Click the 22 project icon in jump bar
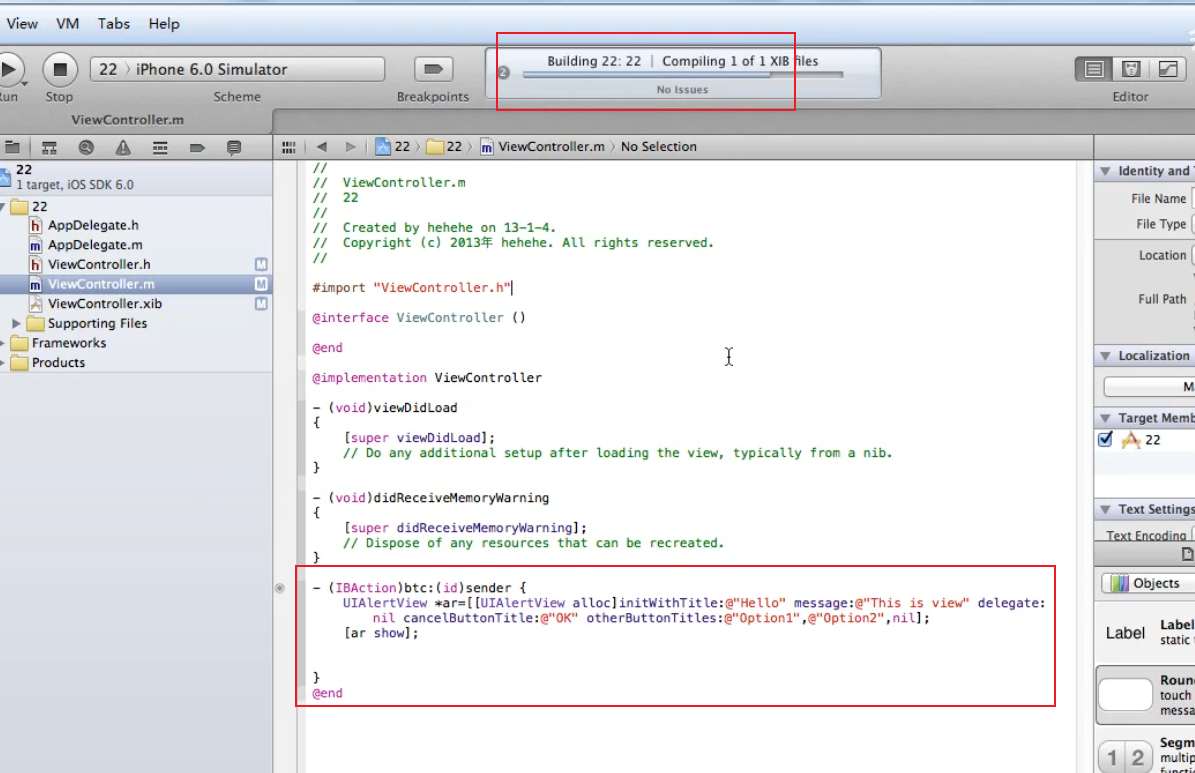 coord(383,146)
